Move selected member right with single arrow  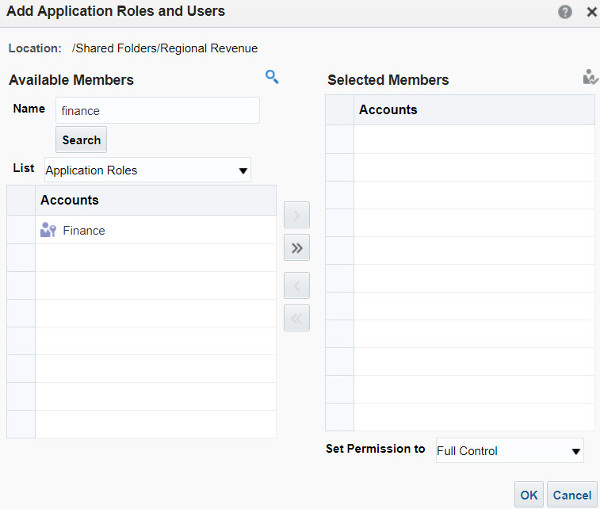[x=297, y=215]
